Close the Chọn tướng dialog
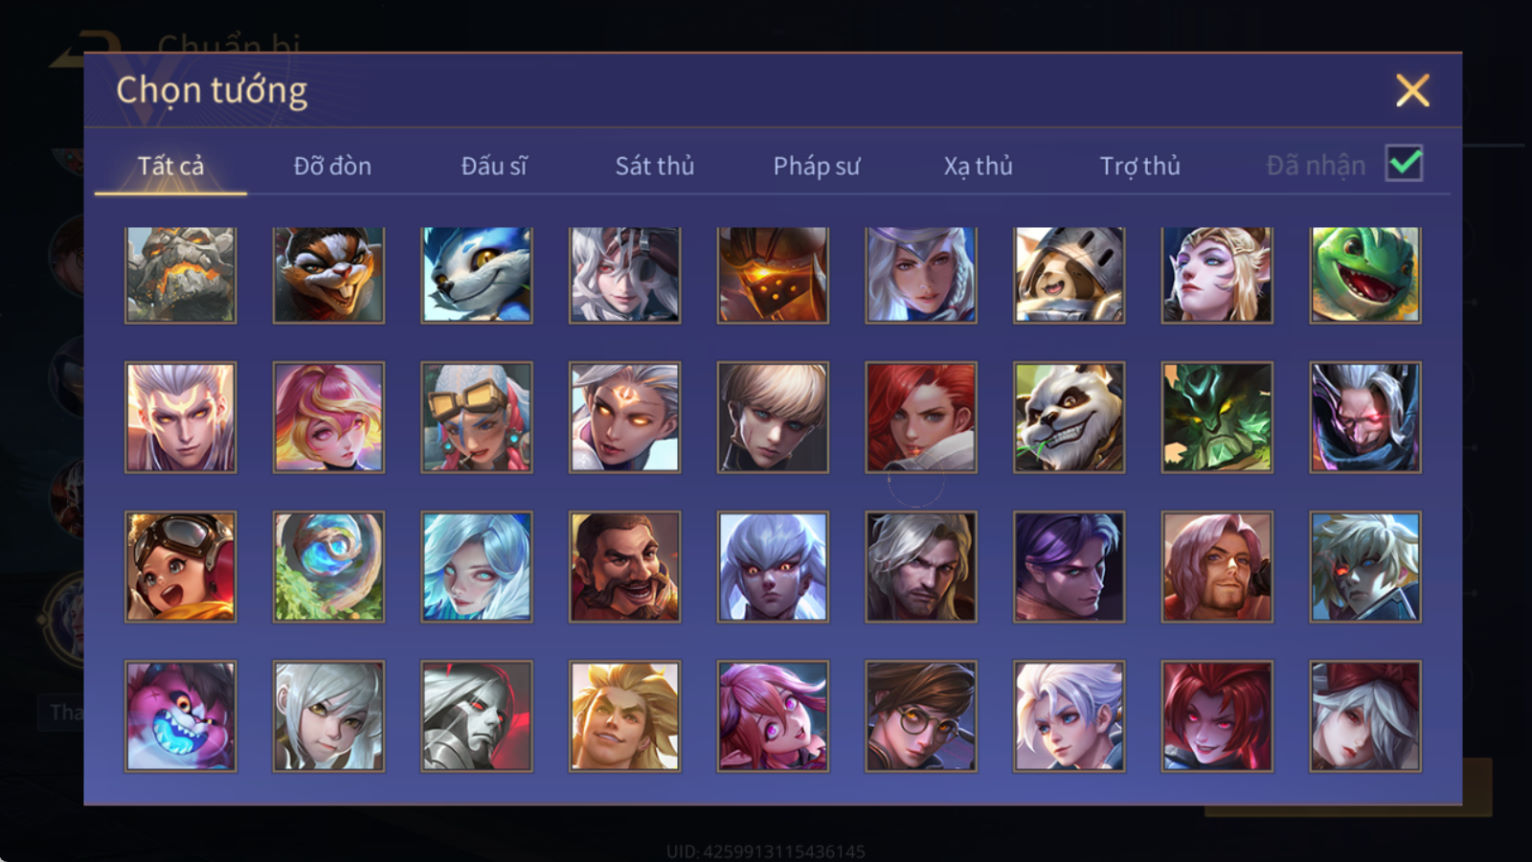 (x=1412, y=90)
